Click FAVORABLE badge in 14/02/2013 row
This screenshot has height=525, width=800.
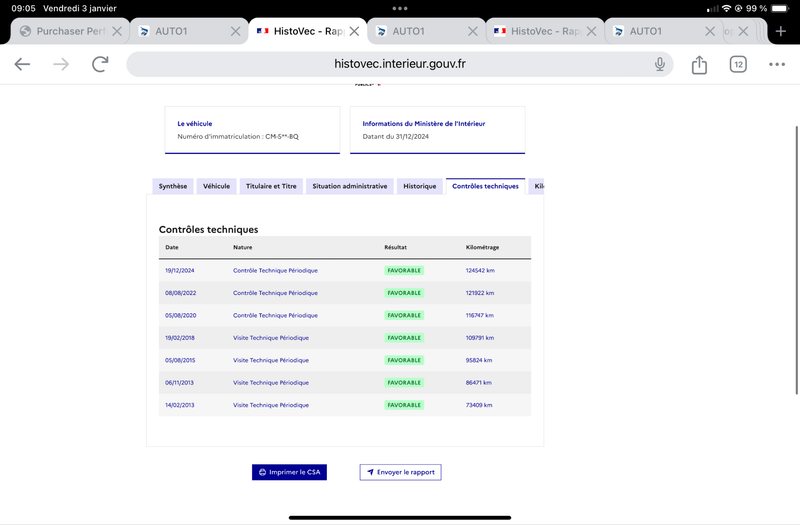click(404, 405)
